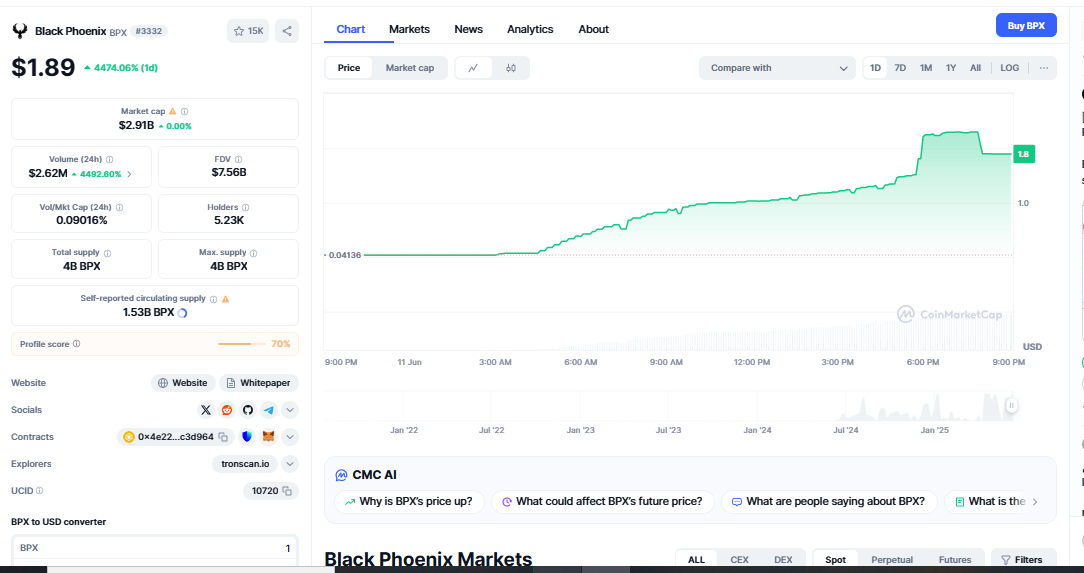
Task: Open the About tab
Action: click(x=594, y=29)
